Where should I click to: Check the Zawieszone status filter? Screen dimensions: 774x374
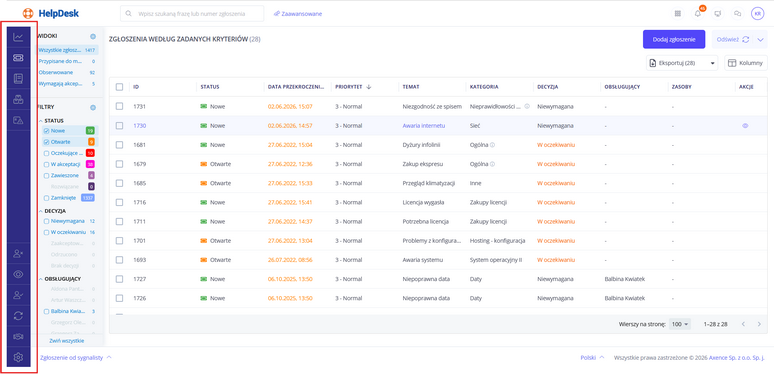coord(46,175)
